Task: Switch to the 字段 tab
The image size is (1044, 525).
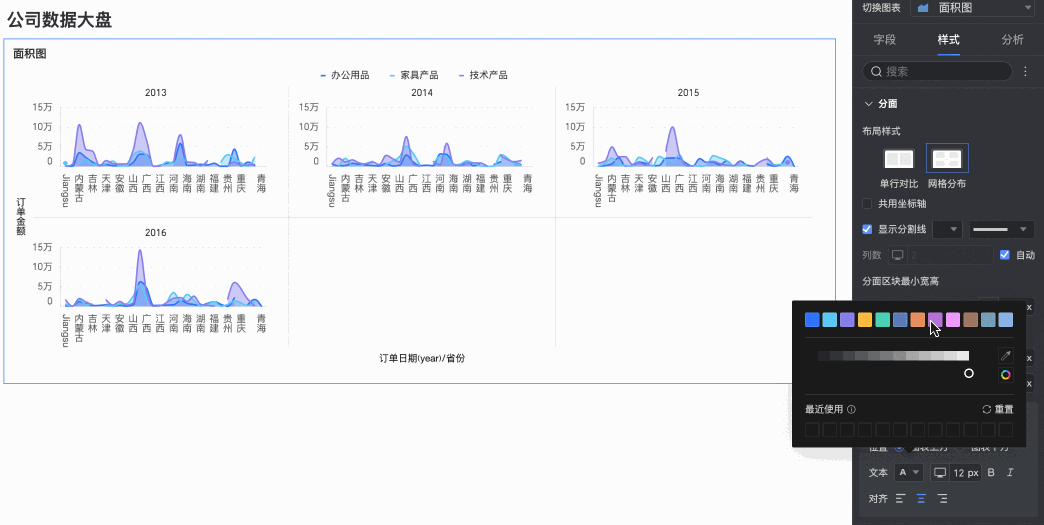Action: click(x=885, y=39)
